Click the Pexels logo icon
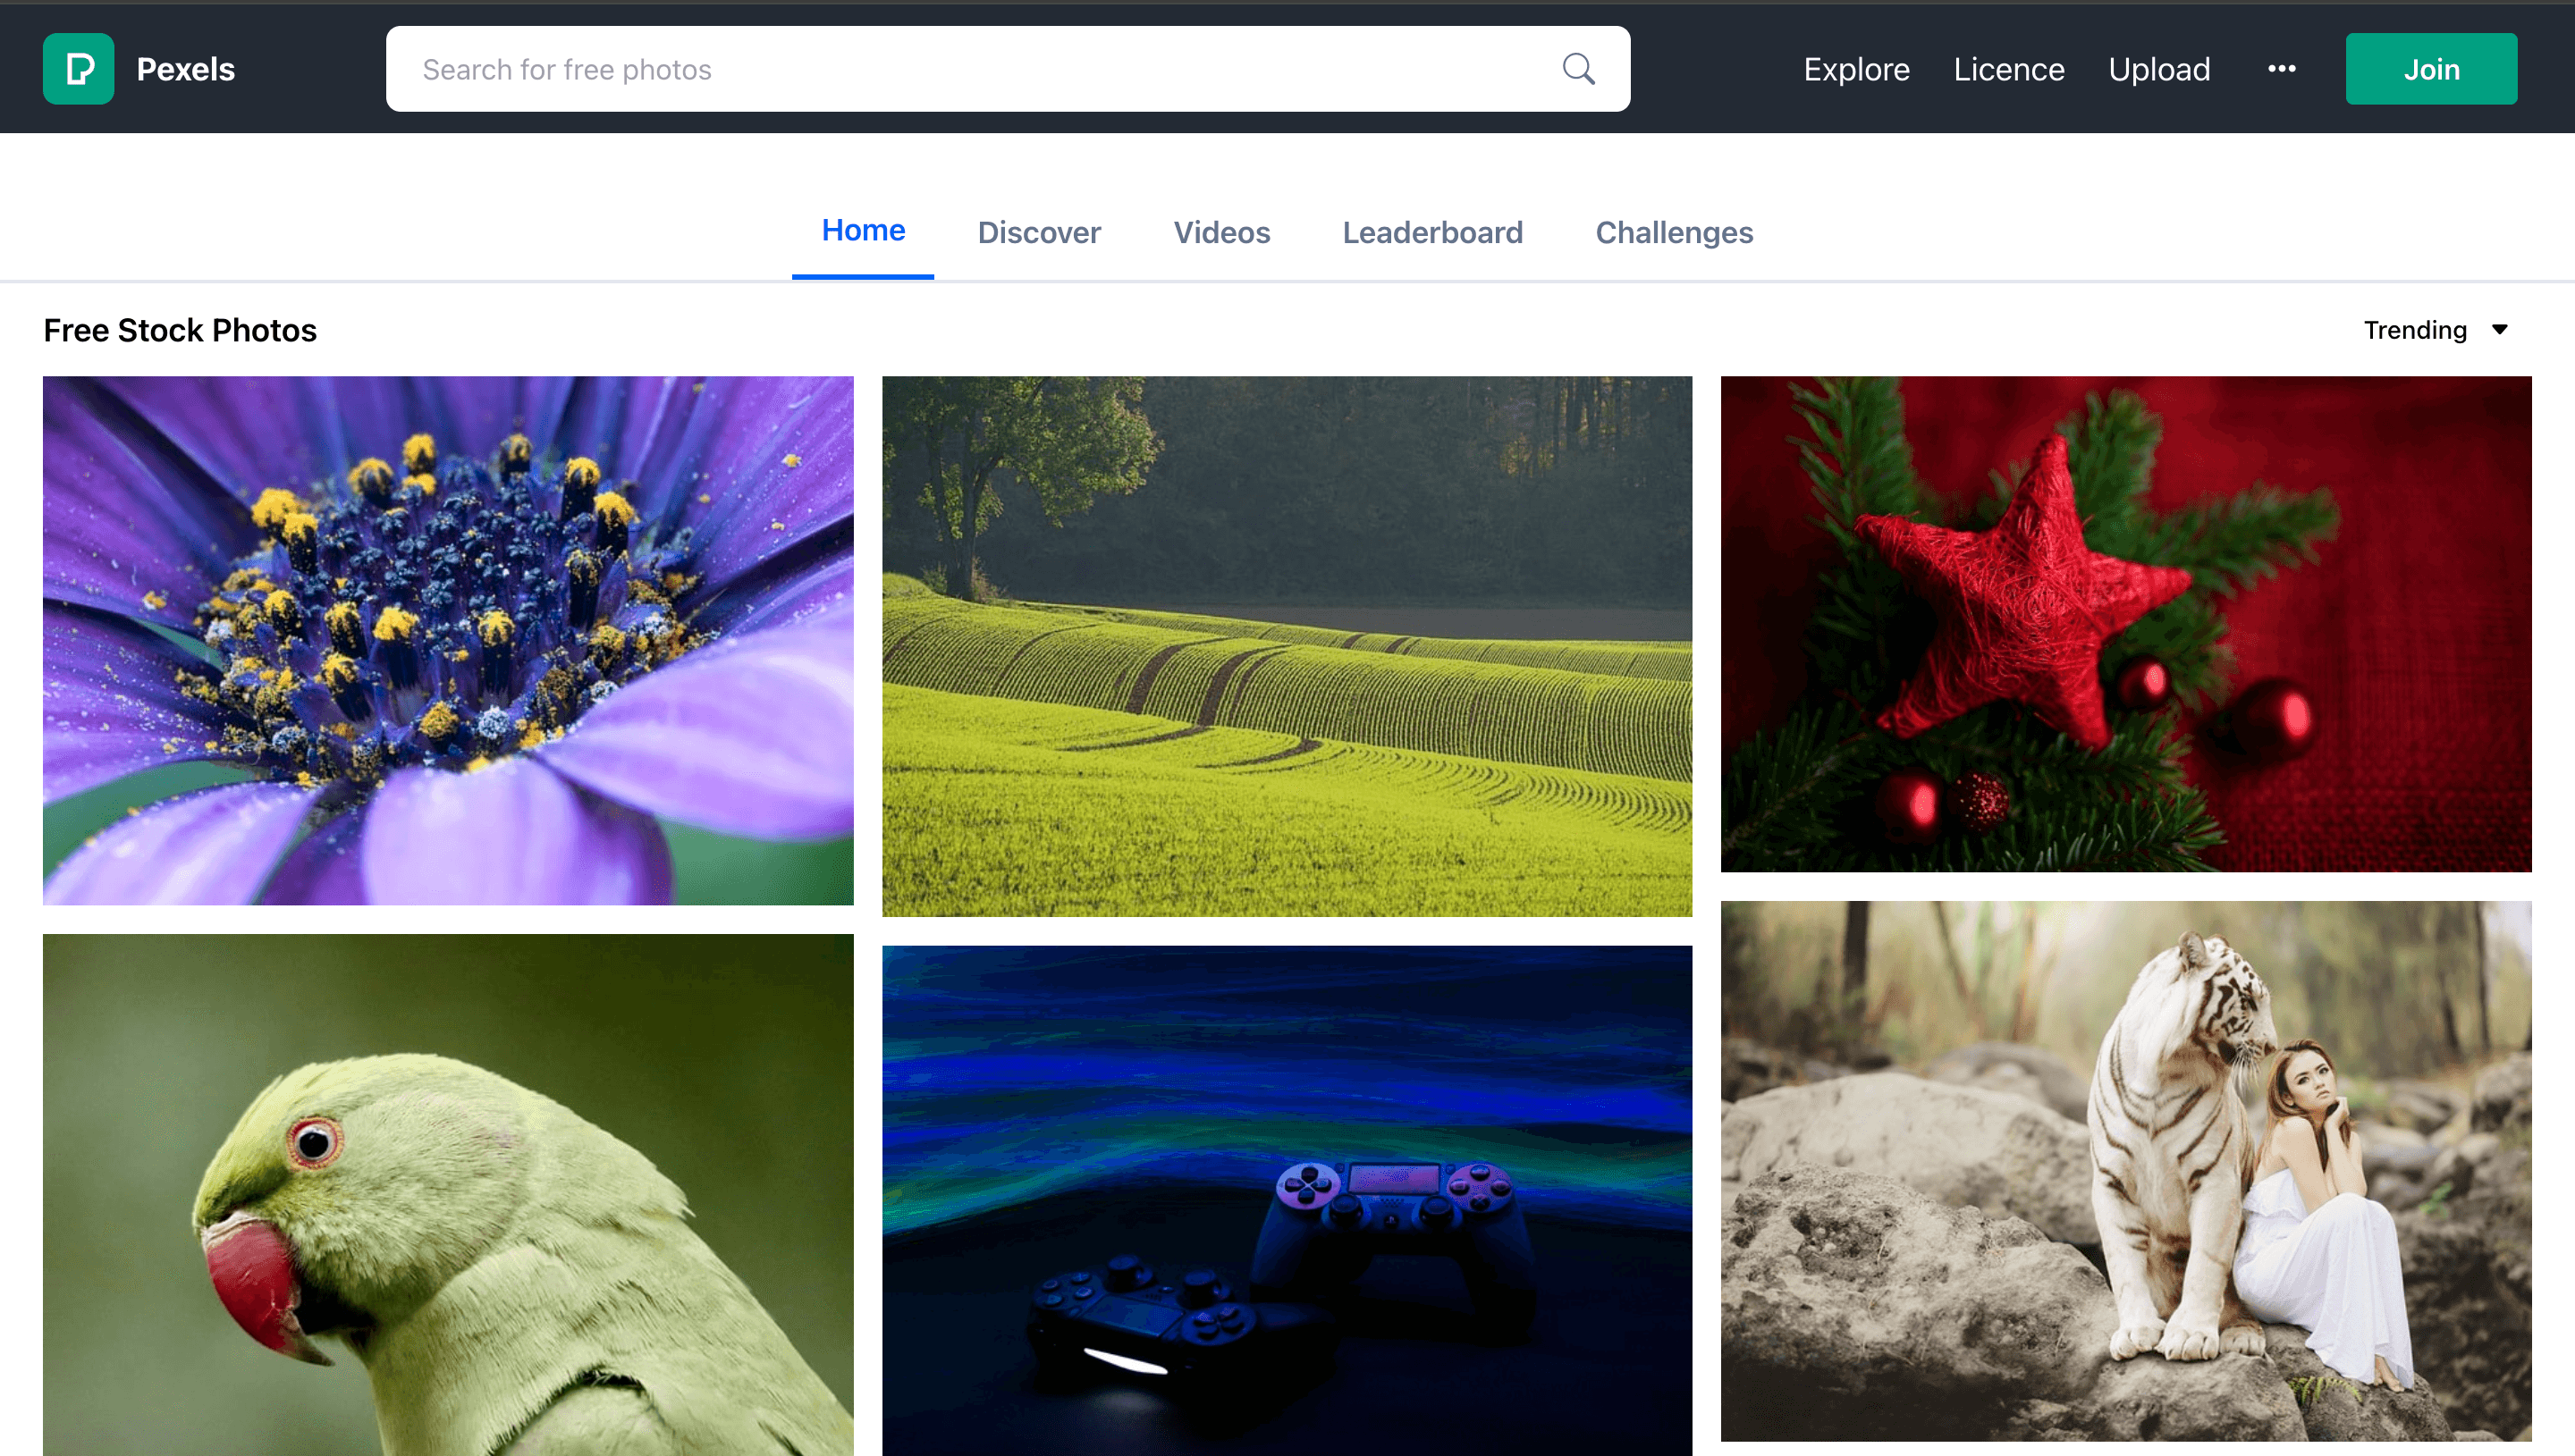Viewport: 2575px width, 1456px height. [x=78, y=69]
